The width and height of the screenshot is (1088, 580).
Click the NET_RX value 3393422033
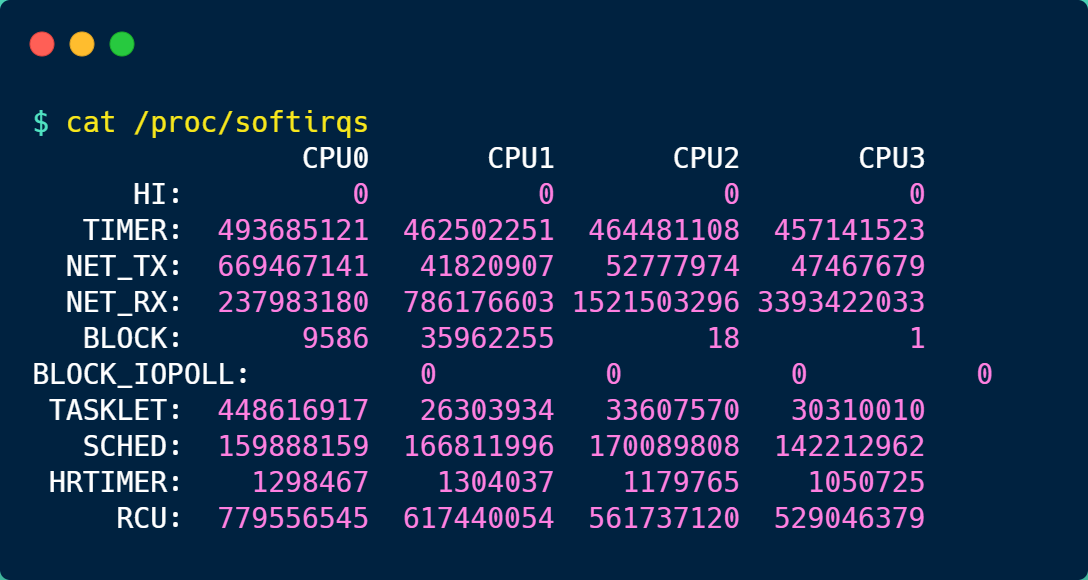coord(841,303)
